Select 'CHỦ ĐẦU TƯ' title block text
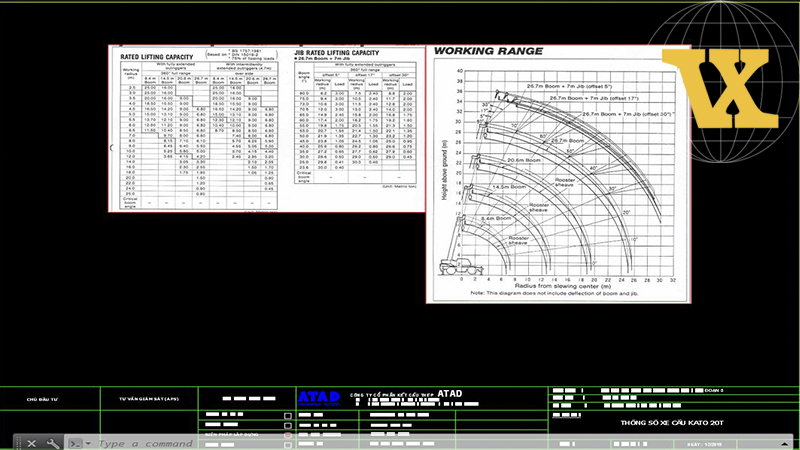800x450 pixels. 42,399
